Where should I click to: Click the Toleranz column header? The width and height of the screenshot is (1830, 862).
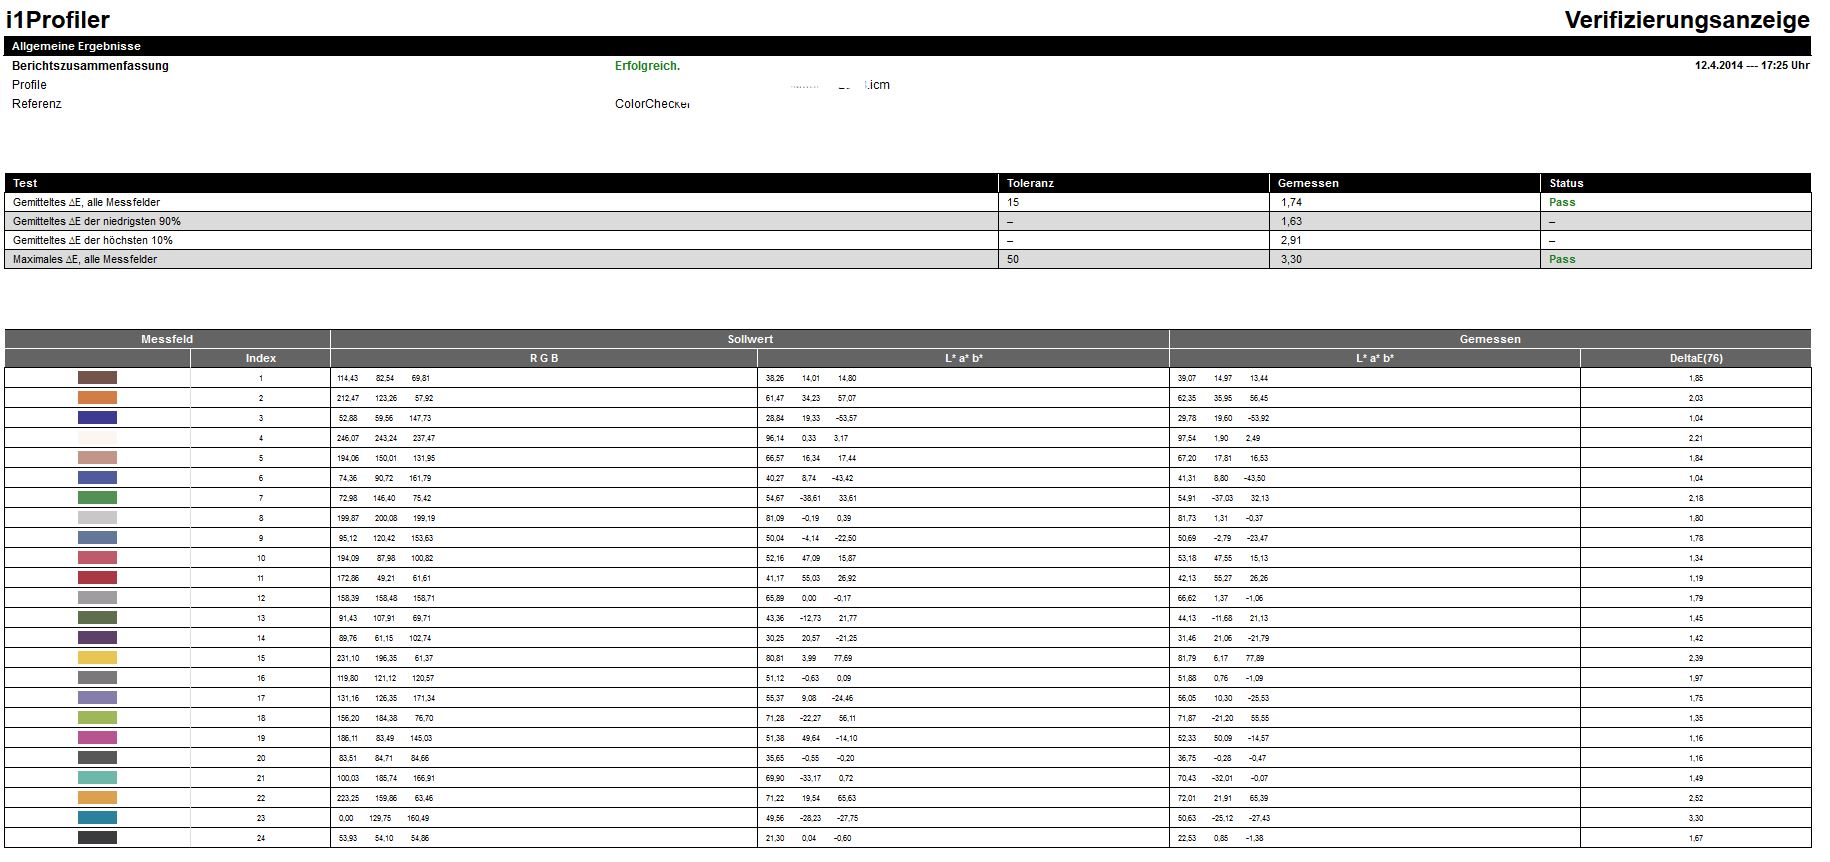click(x=1030, y=183)
